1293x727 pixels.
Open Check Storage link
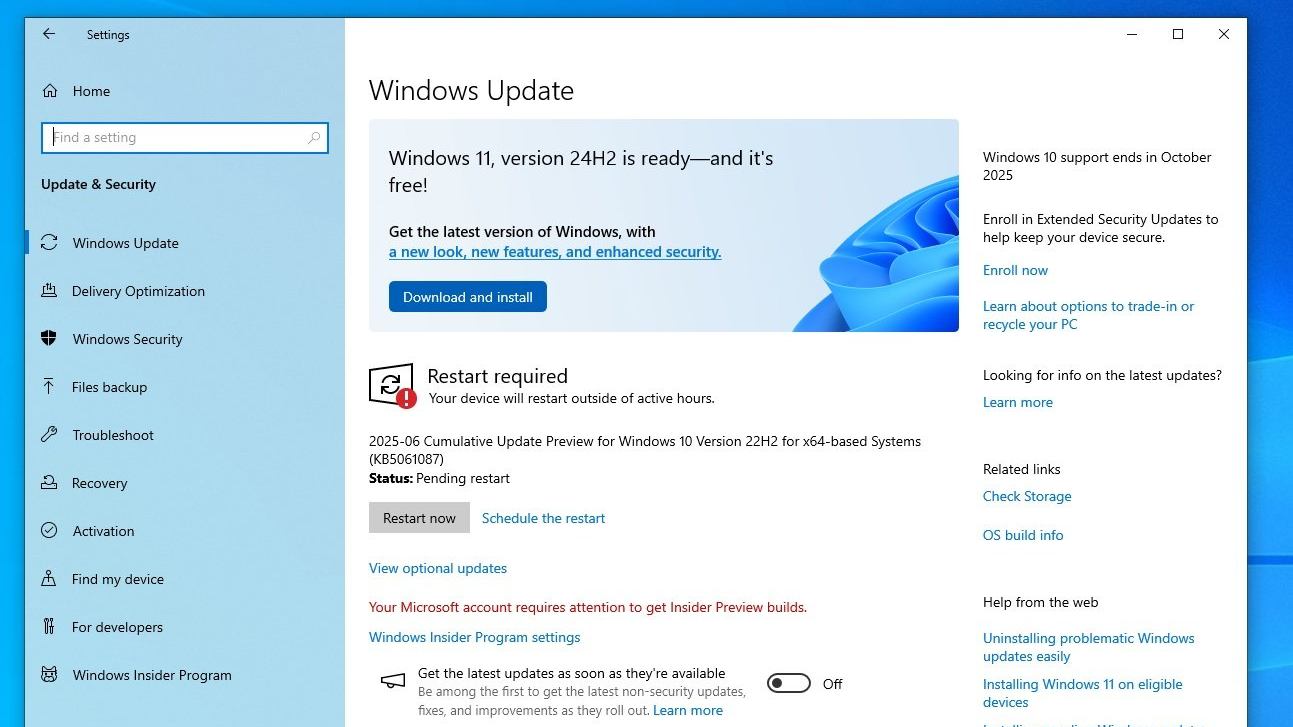pos(1026,496)
